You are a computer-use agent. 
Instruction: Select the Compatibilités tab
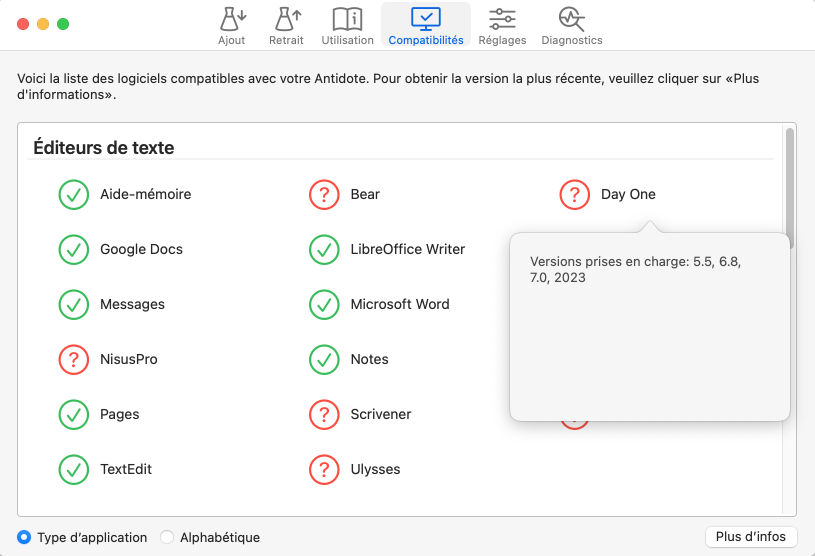426,25
